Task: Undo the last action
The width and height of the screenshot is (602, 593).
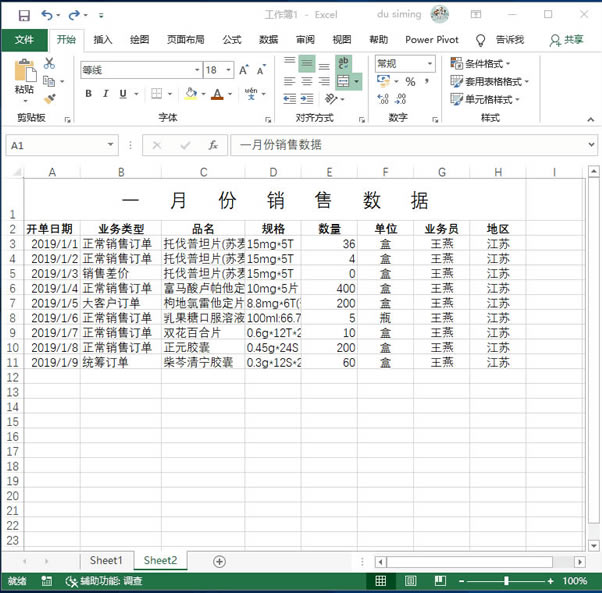Action: pyautogui.click(x=47, y=15)
